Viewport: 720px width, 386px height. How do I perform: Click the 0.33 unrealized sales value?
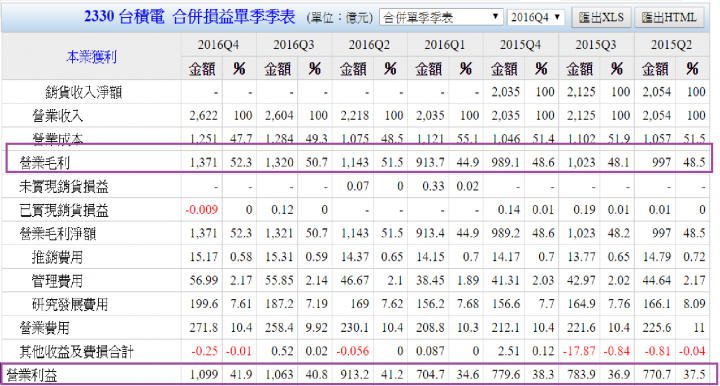click(433, 186)
